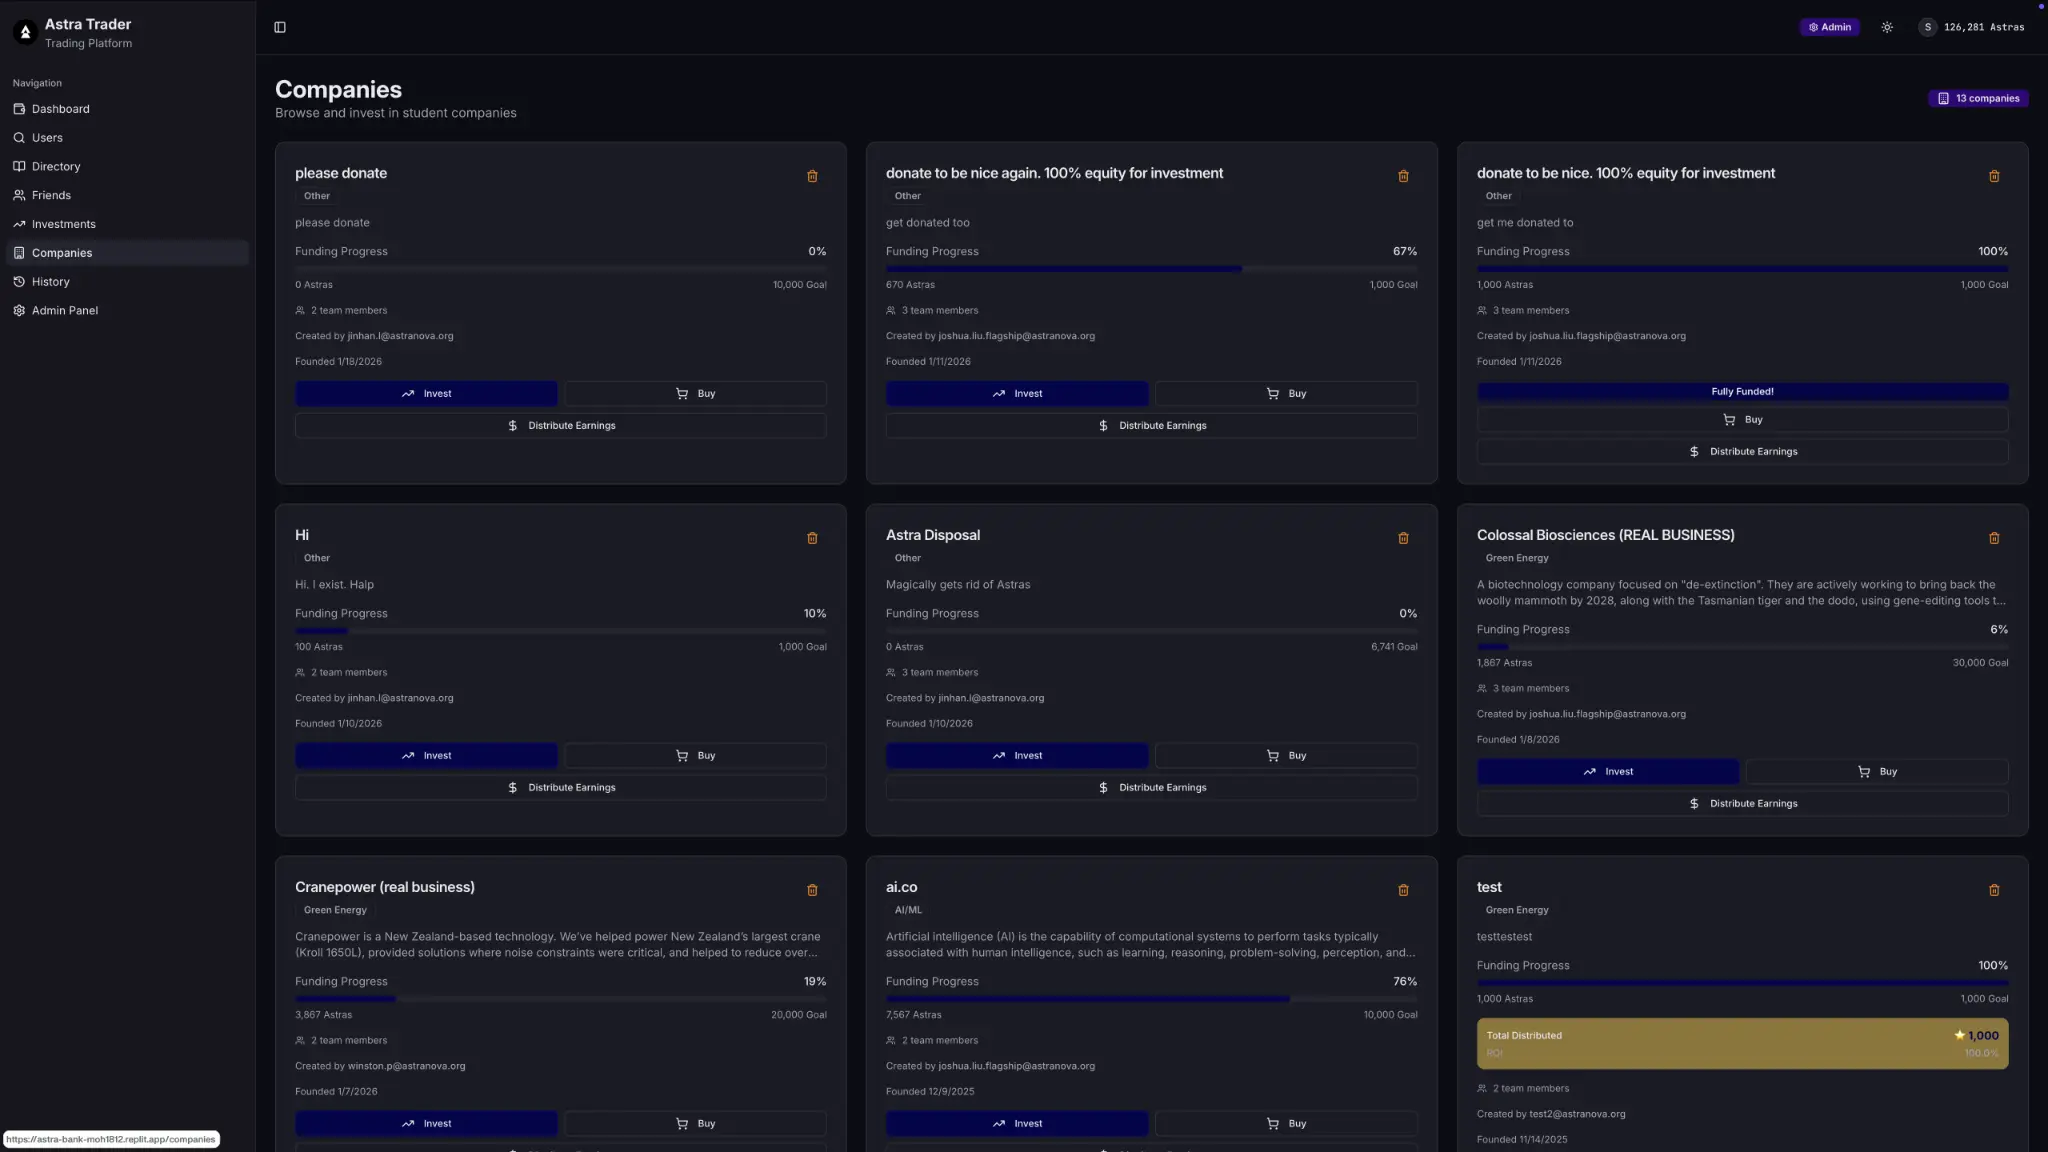The width and height of the screenshot is (2048, 1152).
Task: Delete the "Cranepower (real business)" company via trash icon
Action: point(812,890)
